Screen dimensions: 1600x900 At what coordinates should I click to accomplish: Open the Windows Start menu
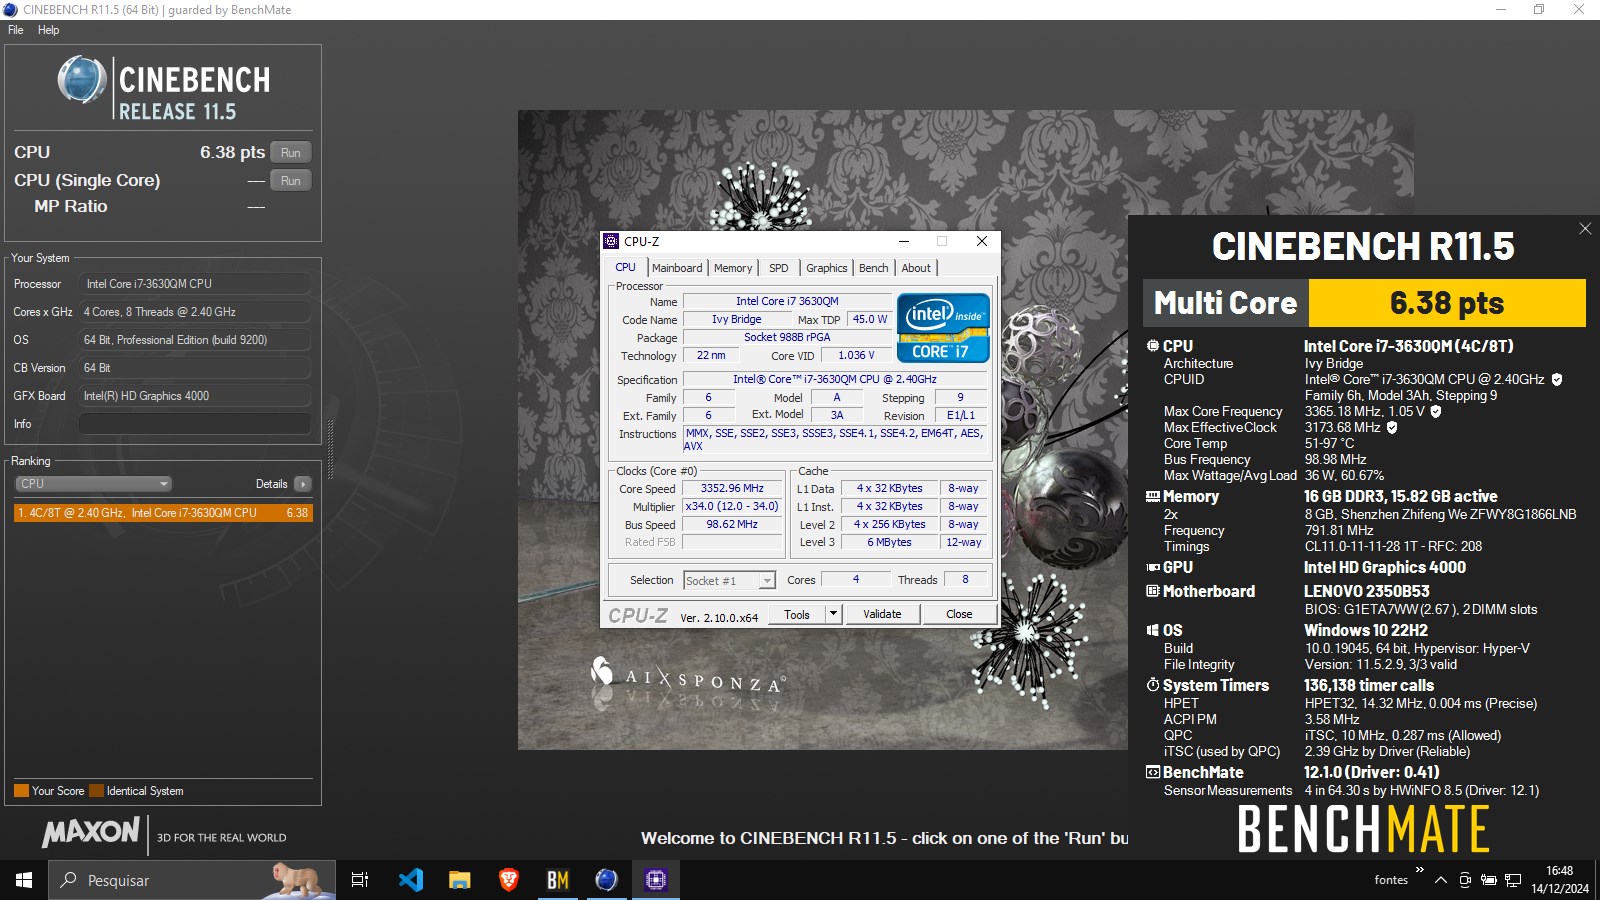24,880
